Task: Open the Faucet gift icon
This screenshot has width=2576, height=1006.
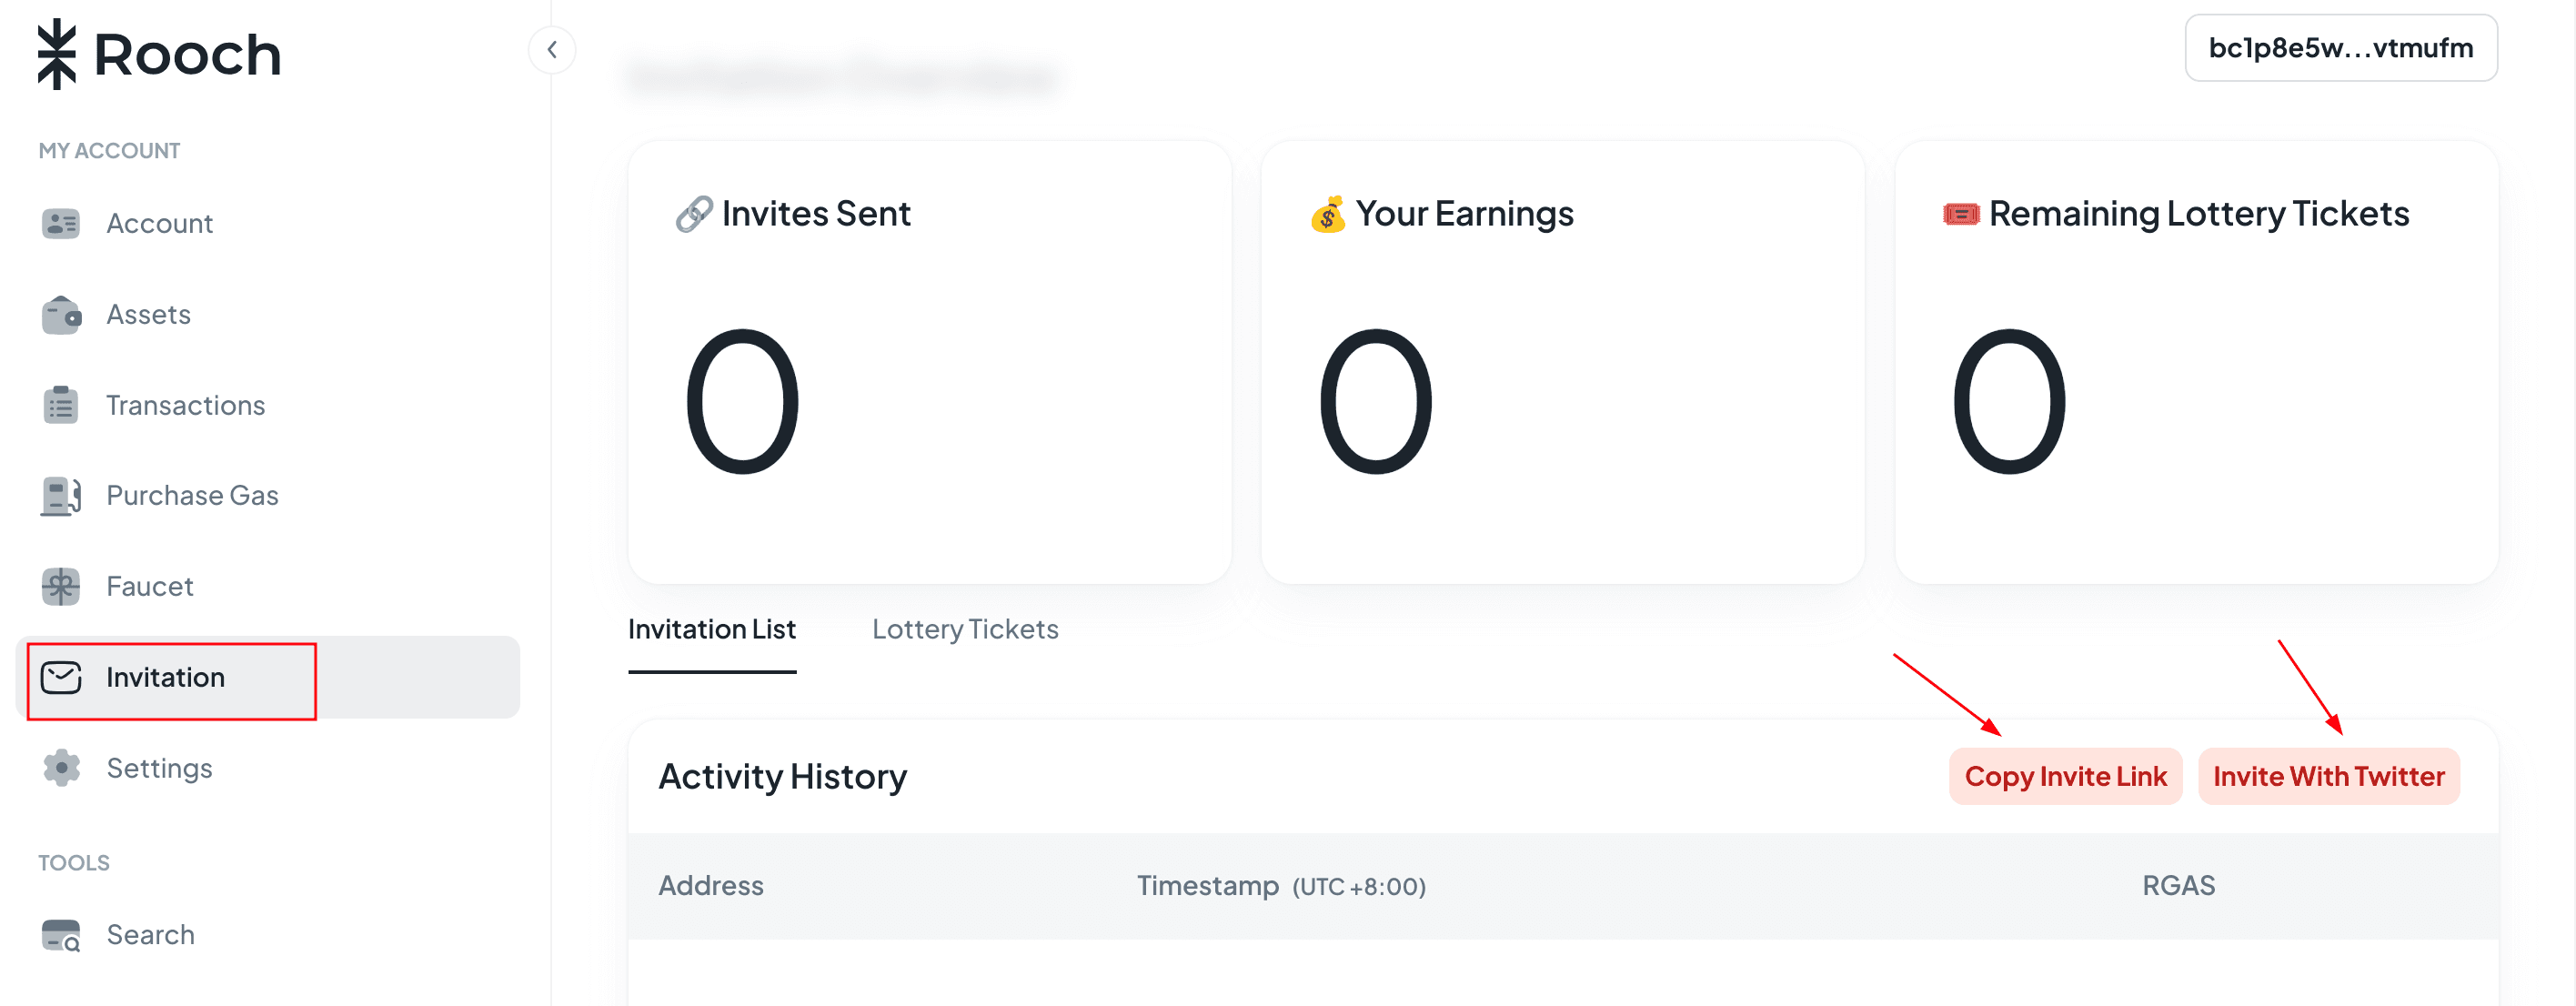Action: click(61, 586)
